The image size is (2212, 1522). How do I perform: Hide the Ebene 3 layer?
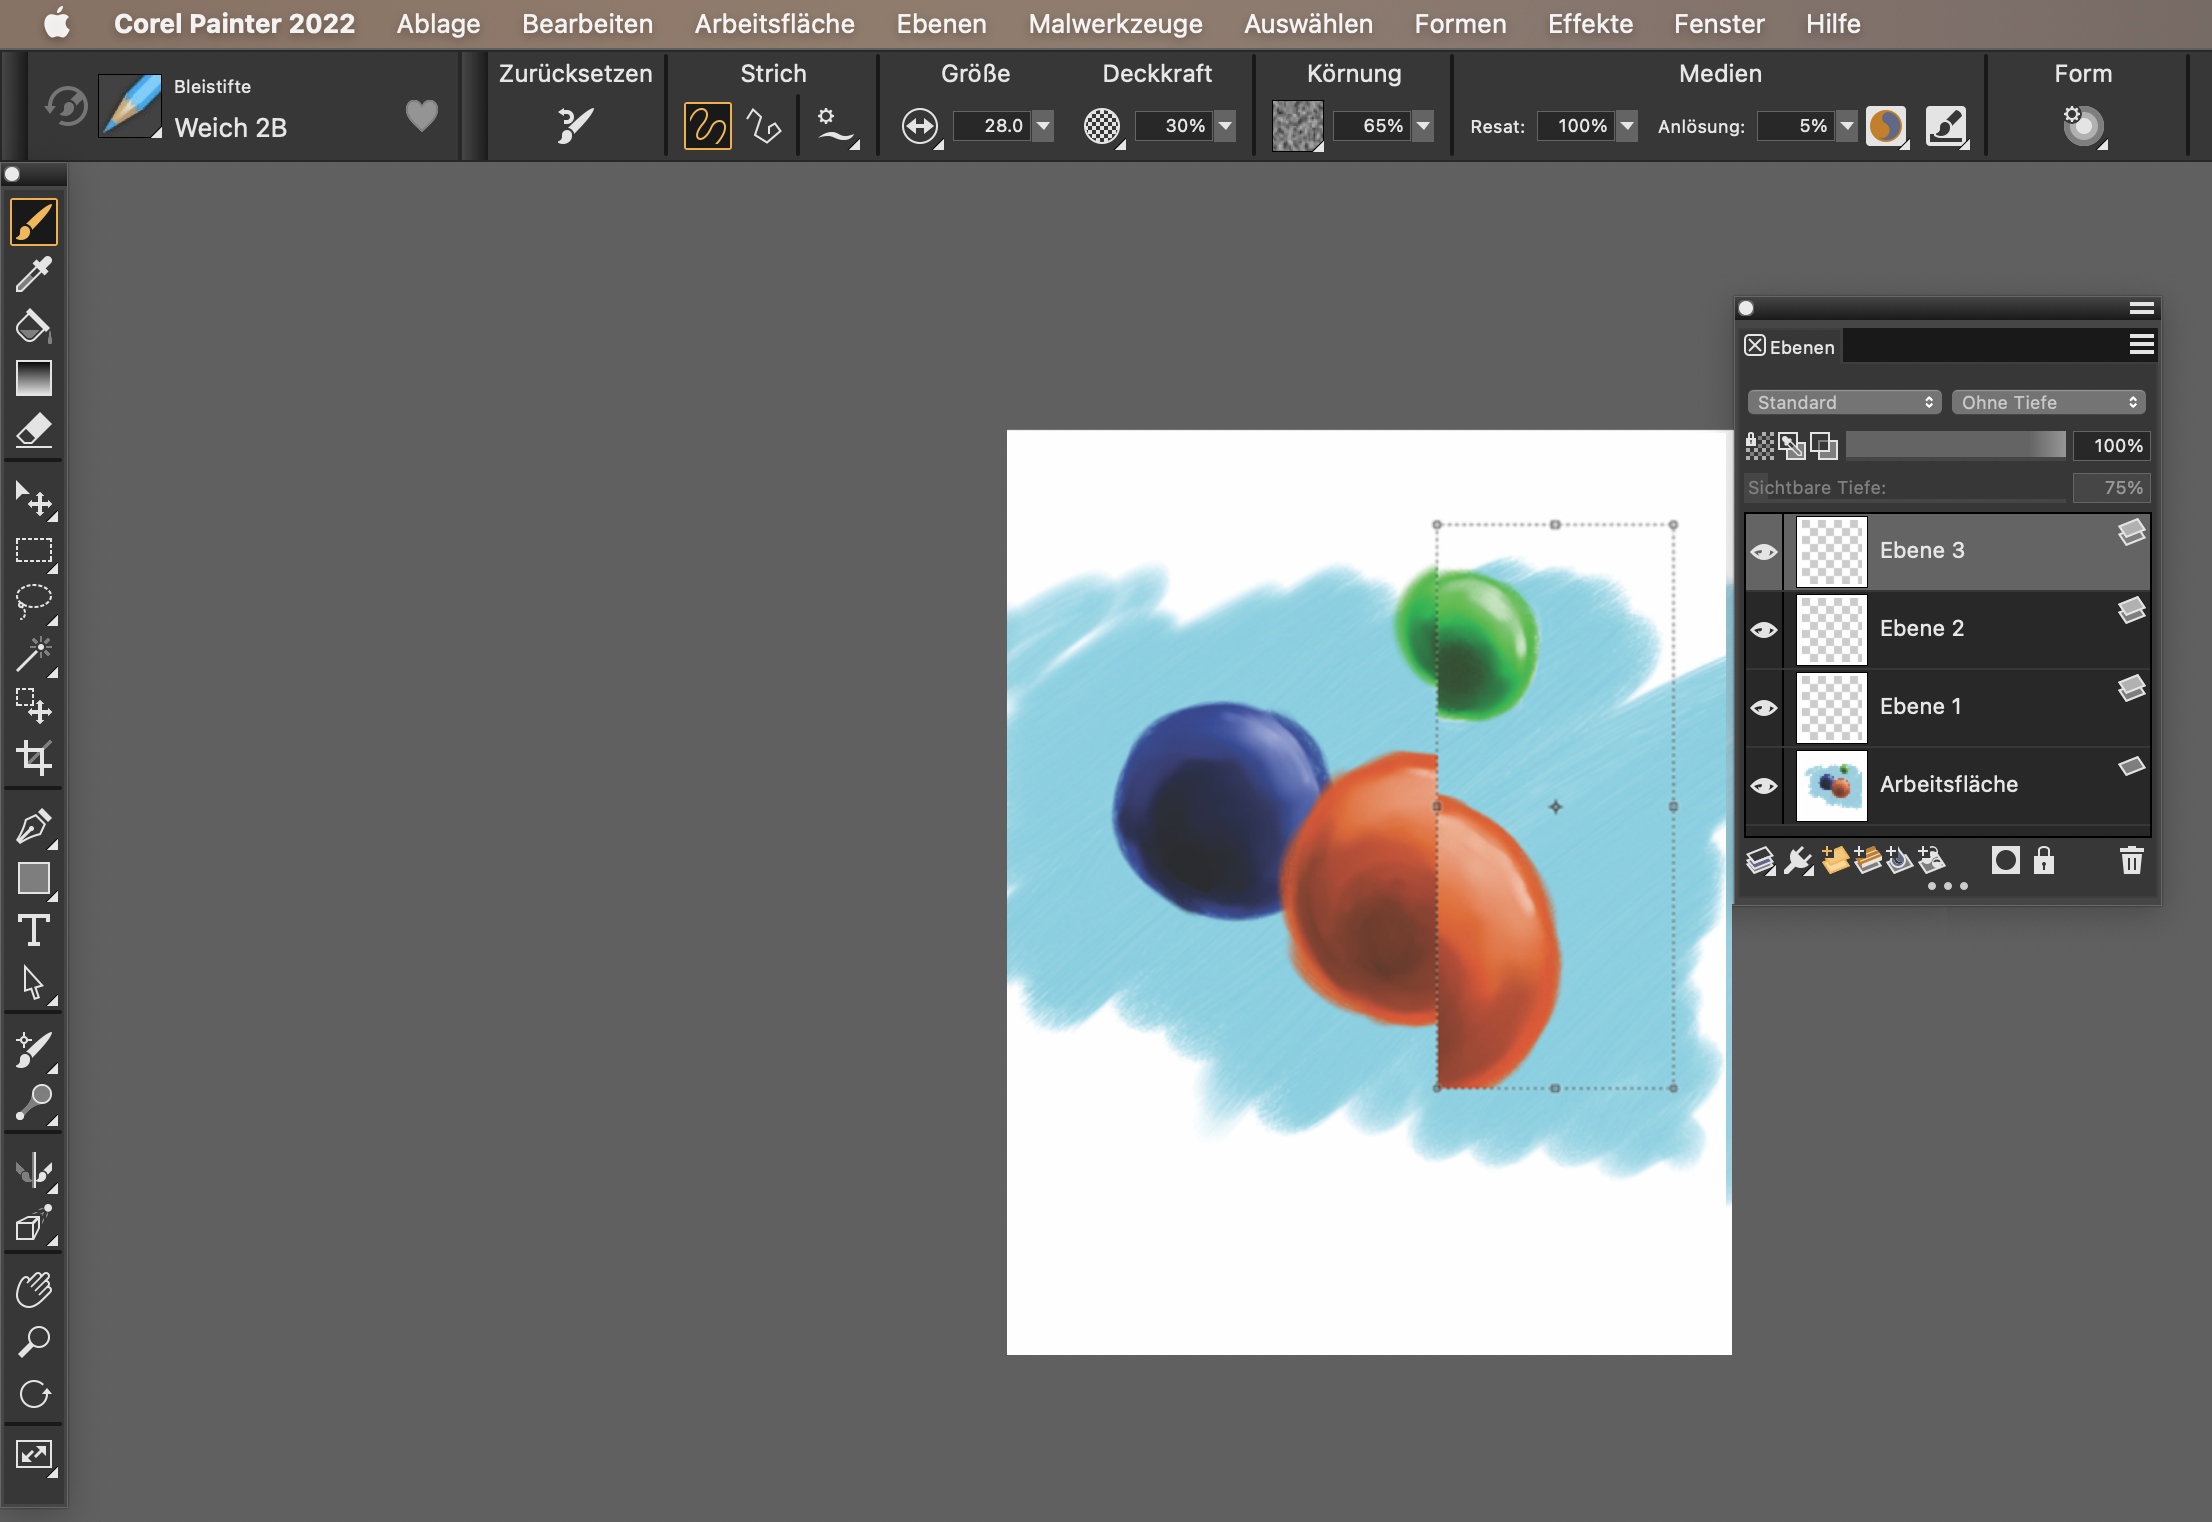1764,552
